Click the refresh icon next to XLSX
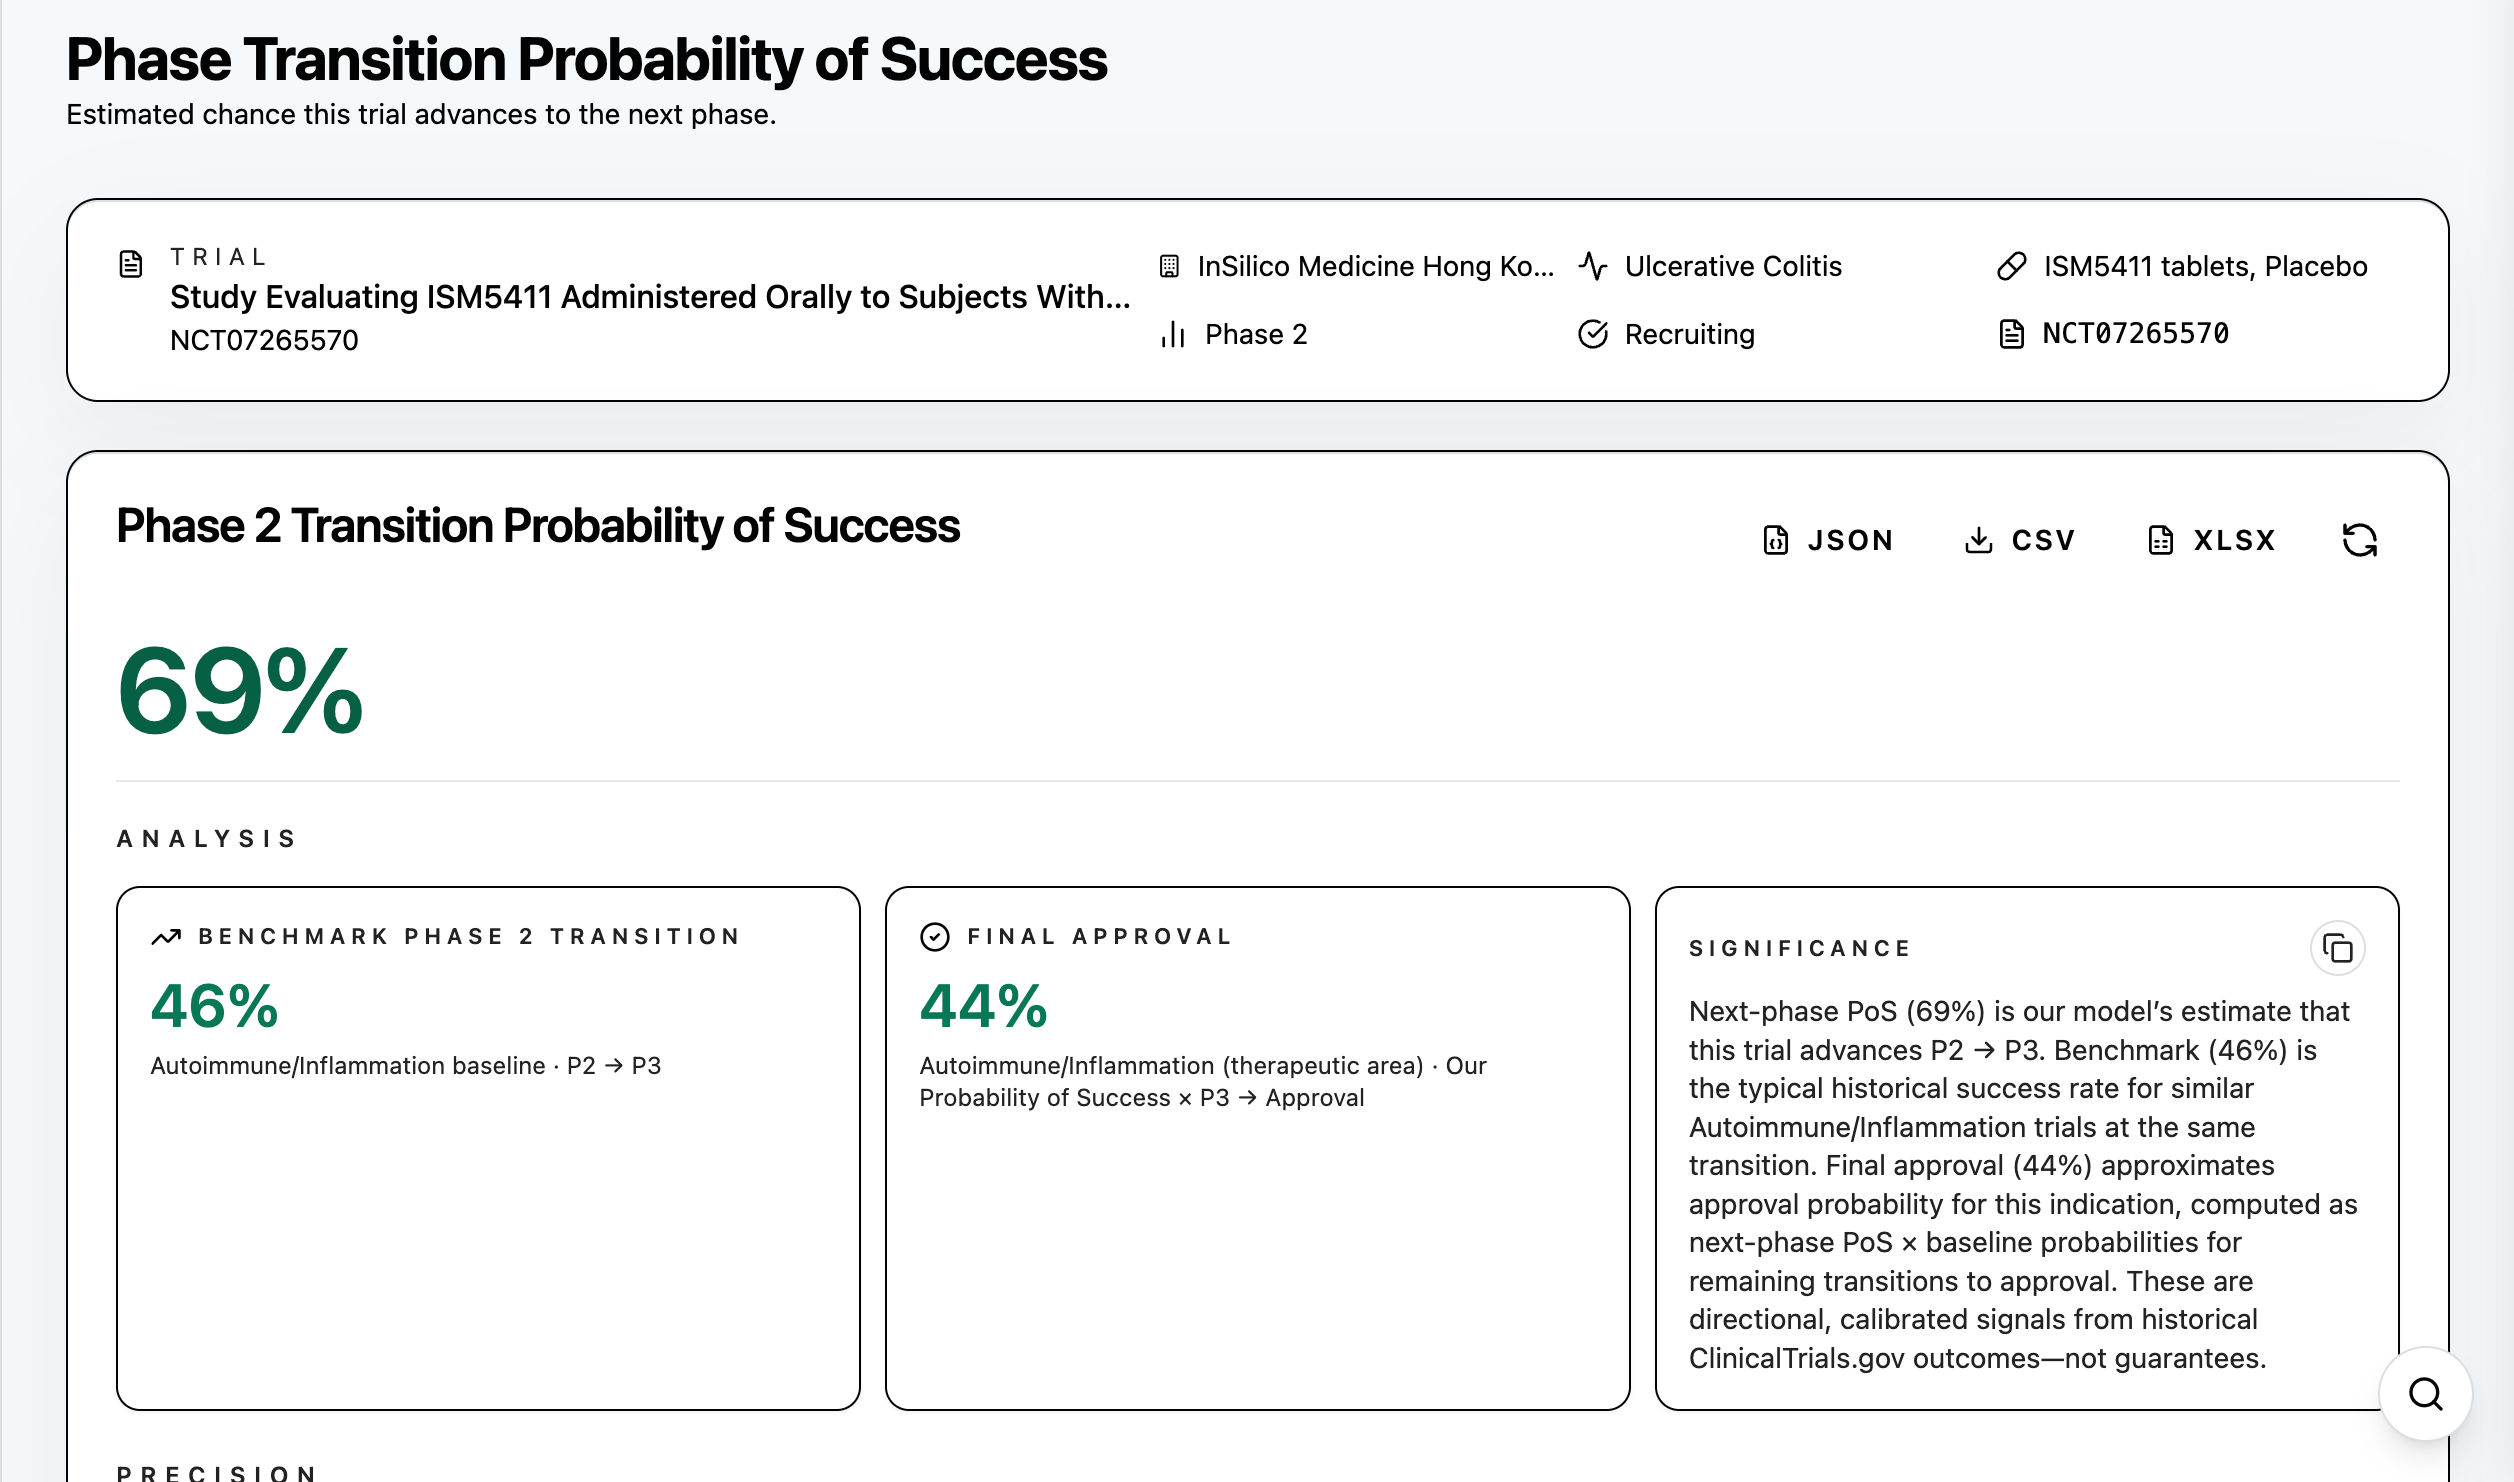The width and height of the screenshot is (2514, 1482). click(x=2359, y=540)
